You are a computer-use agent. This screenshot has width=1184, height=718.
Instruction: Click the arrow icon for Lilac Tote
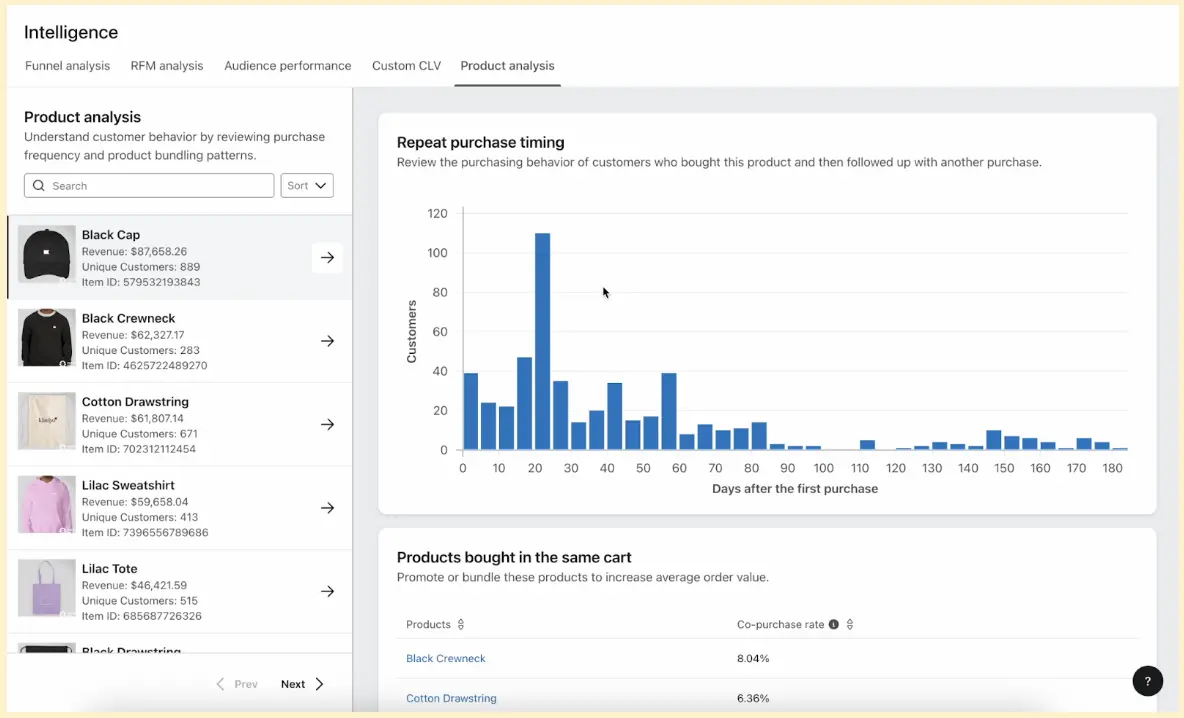(x=327, y=591)
